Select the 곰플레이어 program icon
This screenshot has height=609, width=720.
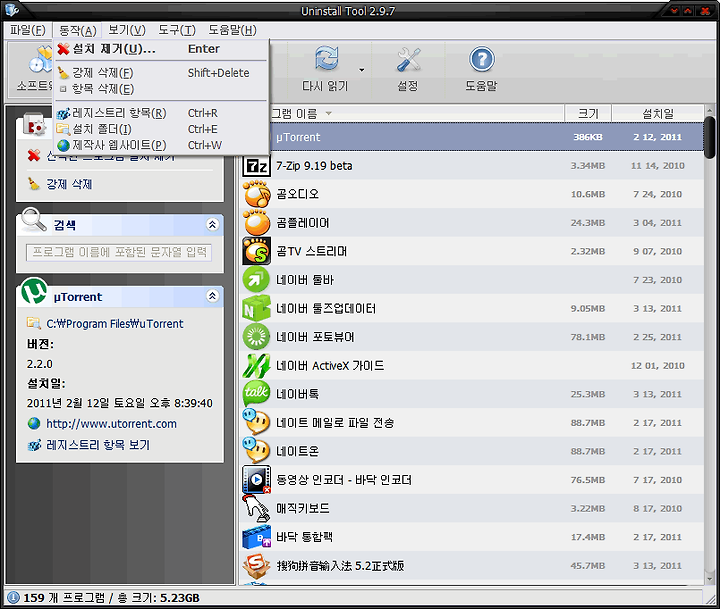pos(256,223)
